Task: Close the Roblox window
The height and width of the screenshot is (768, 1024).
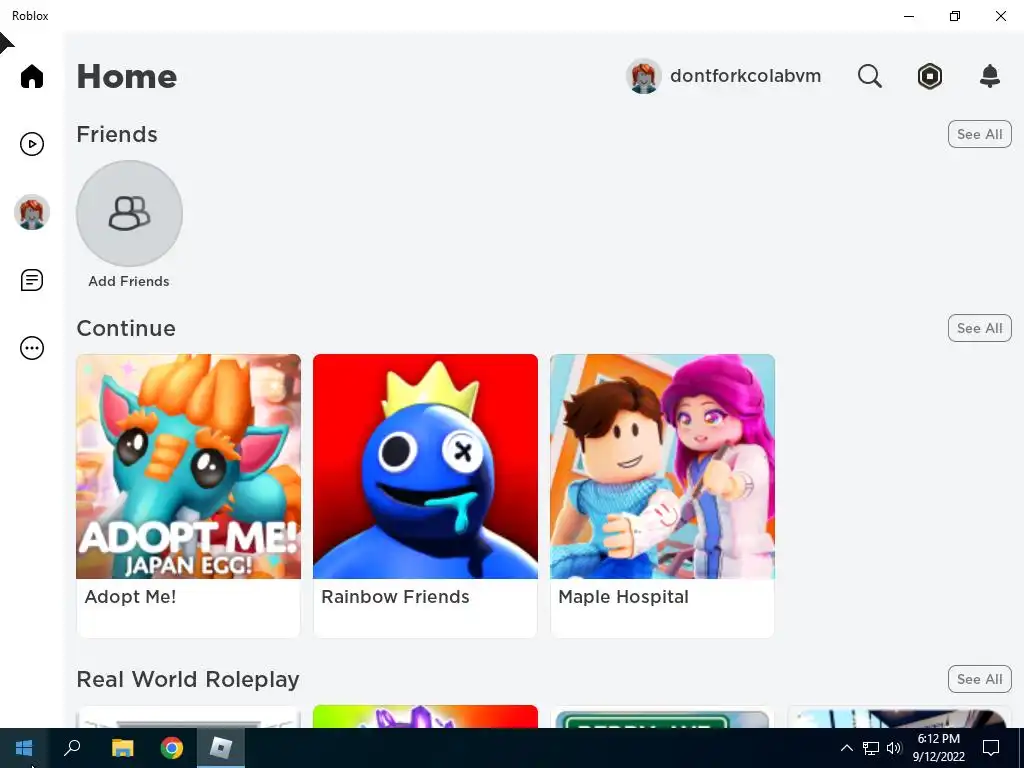Action: [1000, 16]
